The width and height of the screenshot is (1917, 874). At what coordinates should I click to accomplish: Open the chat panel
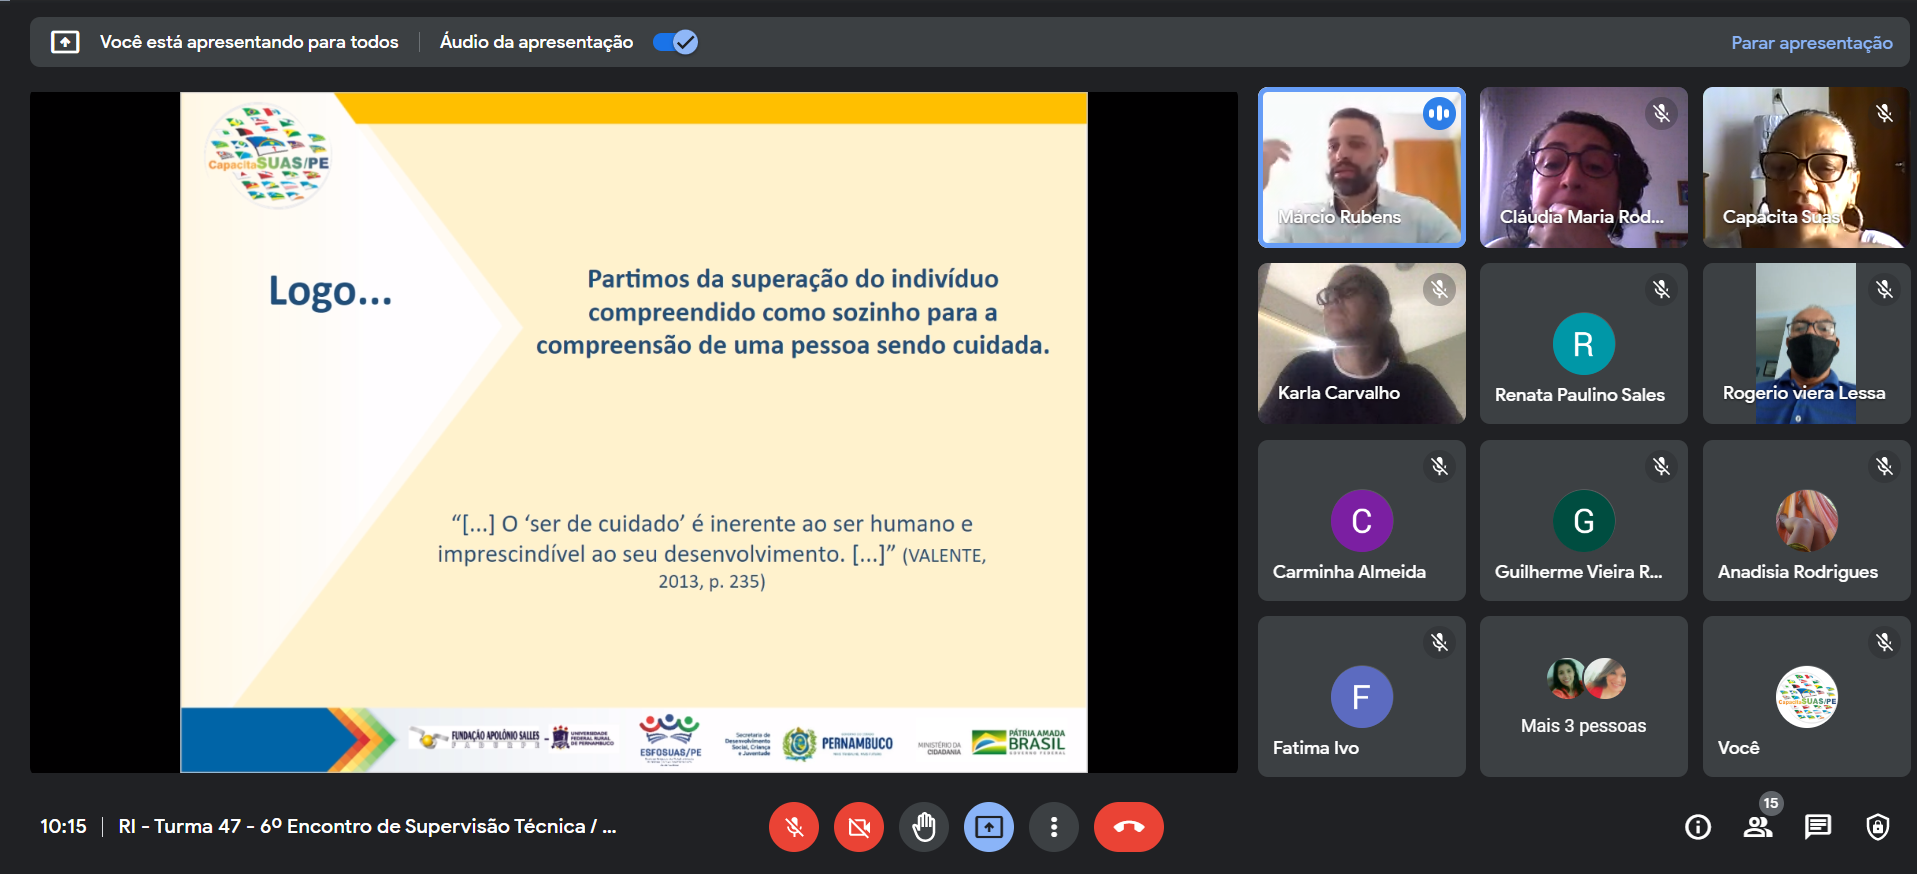[x=1817, y=827]
